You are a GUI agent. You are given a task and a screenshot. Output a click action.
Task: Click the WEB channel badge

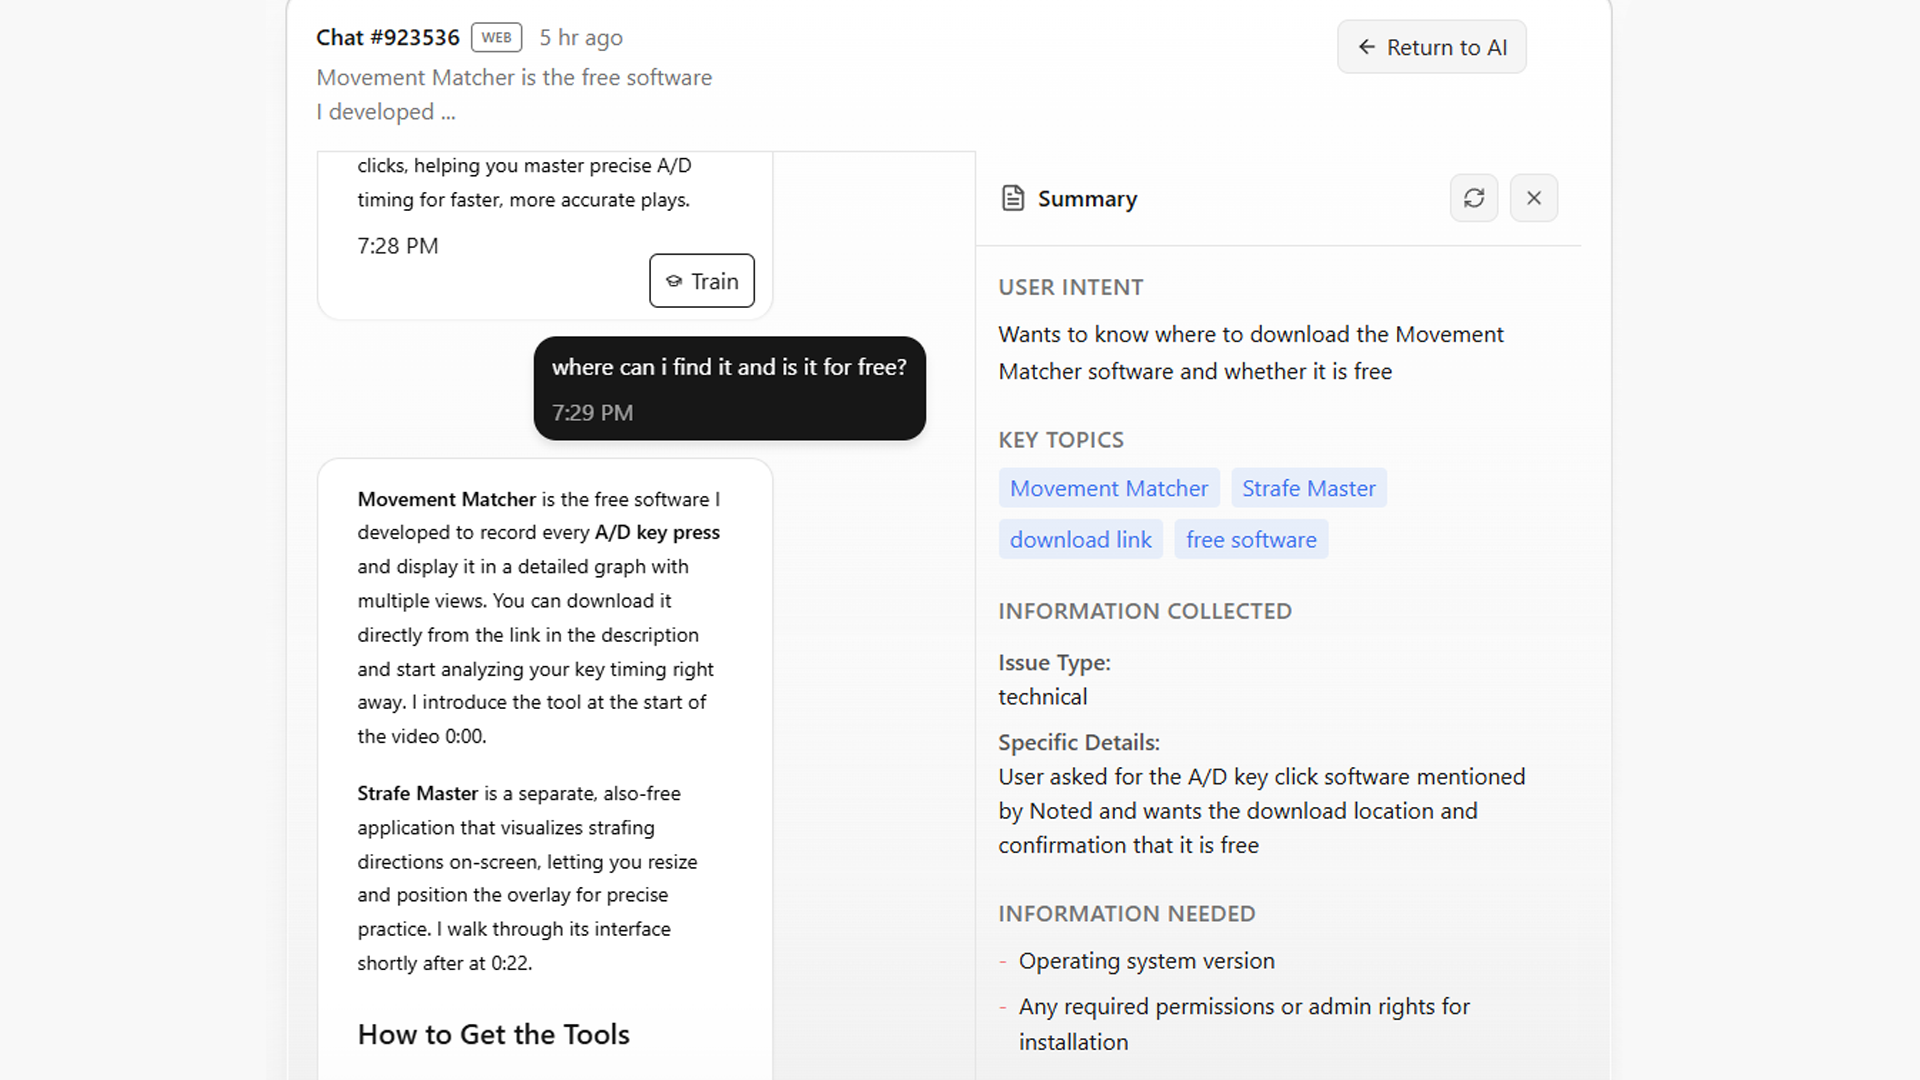(496, 37)
